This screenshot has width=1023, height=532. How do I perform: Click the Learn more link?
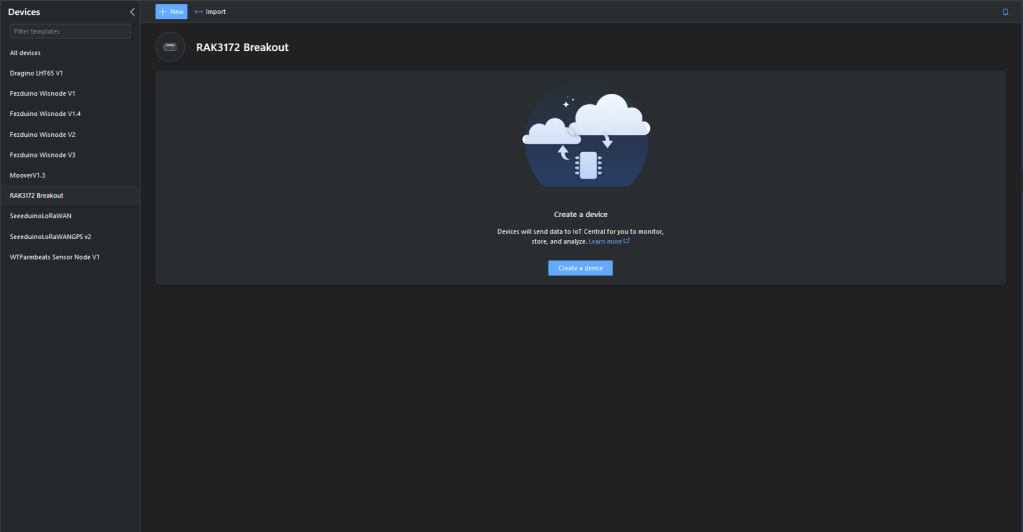click(x=608, y=241)
